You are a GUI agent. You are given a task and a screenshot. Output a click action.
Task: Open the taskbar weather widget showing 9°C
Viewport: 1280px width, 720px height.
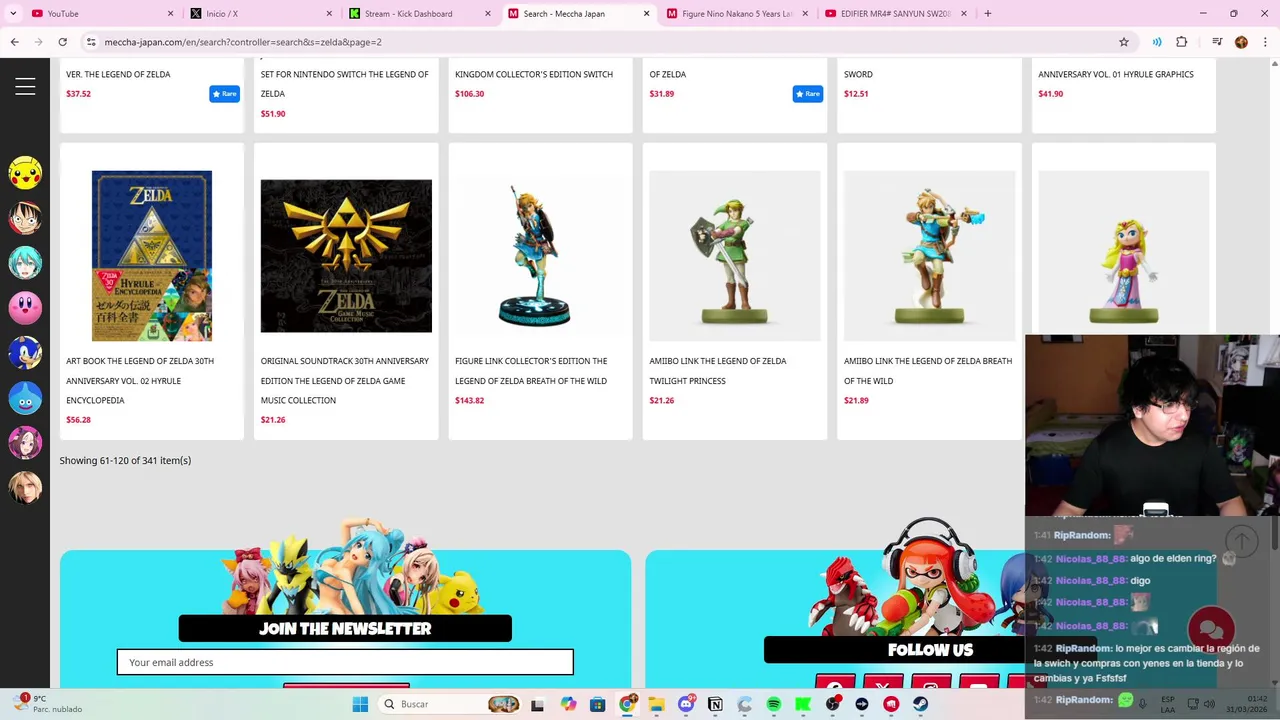[48, 704]
